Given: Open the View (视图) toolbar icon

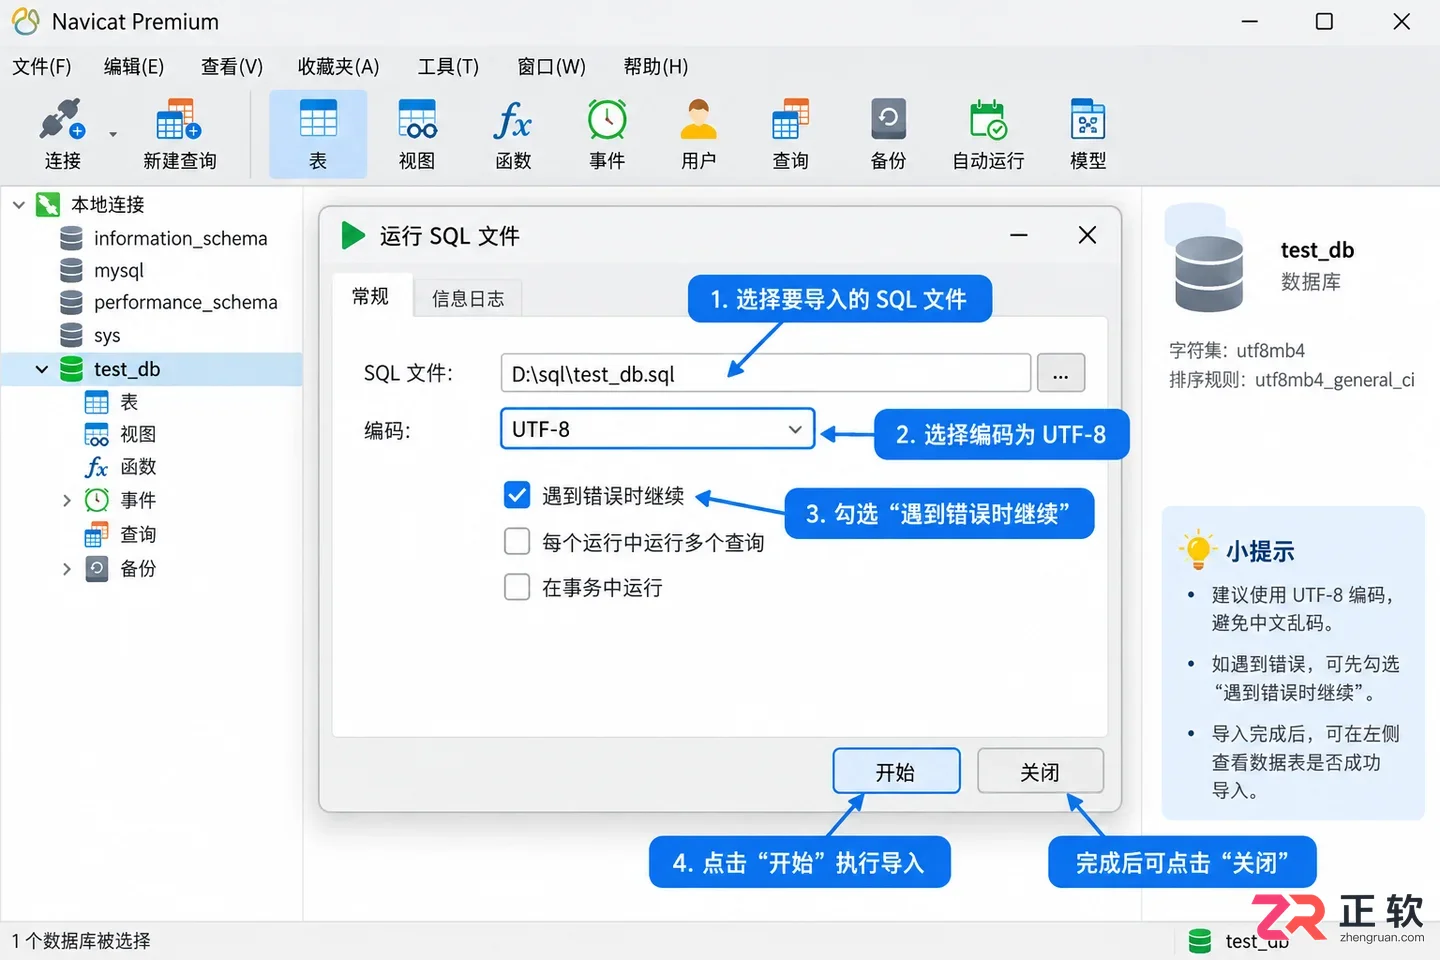Looking at the screenshot, I should pos(417,134).
